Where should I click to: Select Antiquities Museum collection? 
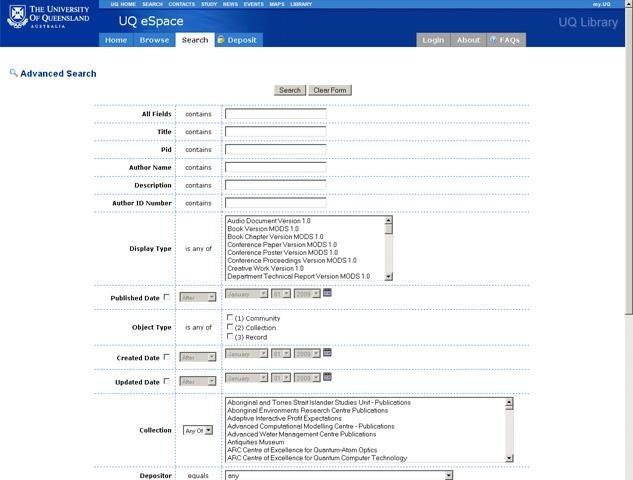pos(256,442)
